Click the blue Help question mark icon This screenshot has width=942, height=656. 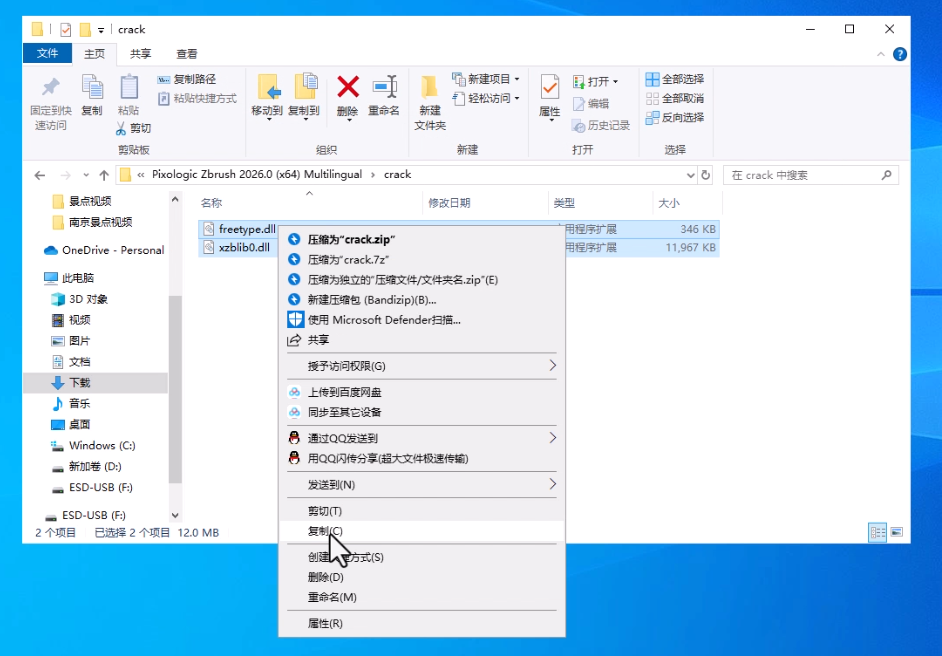(899, 54)
